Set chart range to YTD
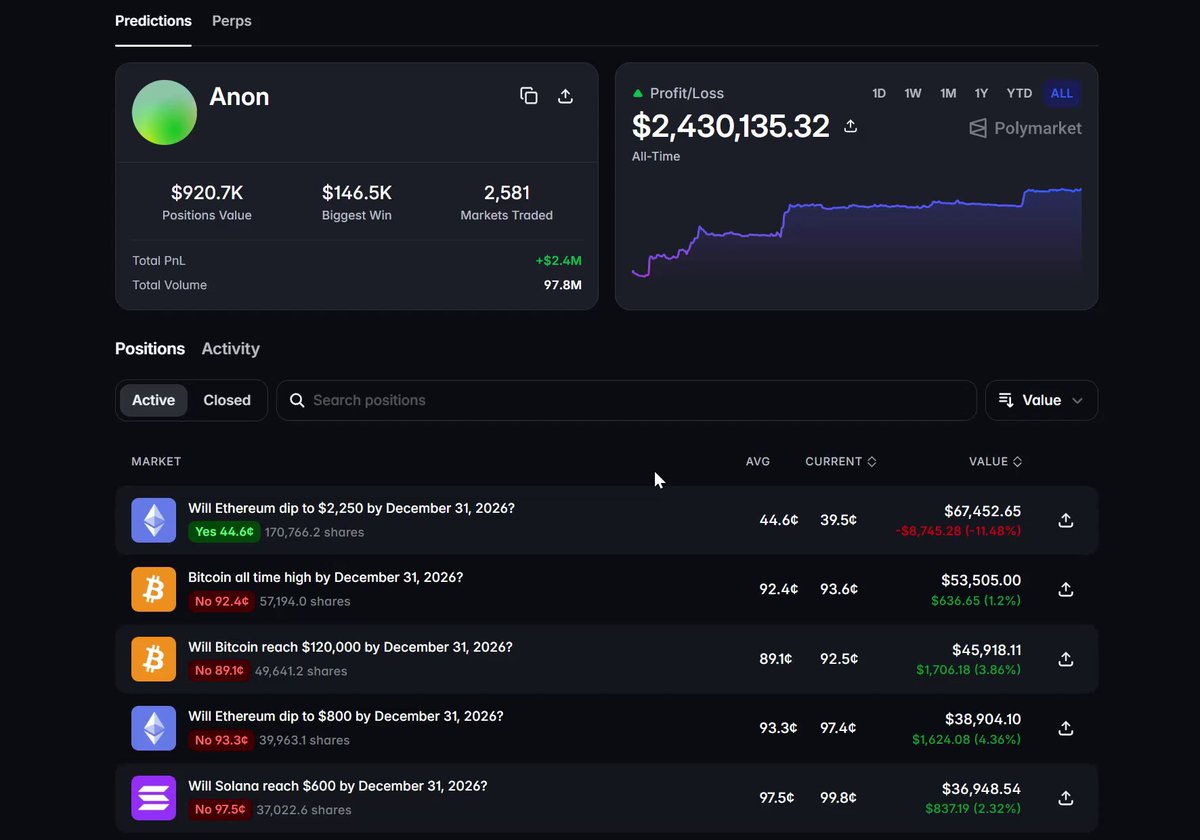1200x840 pixels. [x=1019, y=93]
